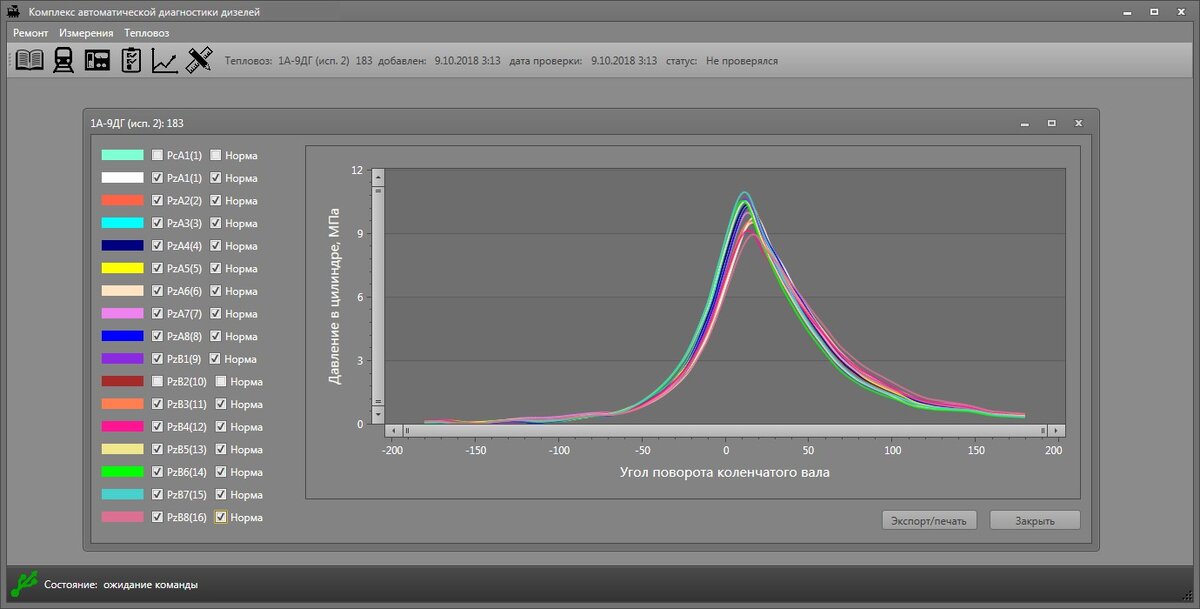Open the measuring device panel icon
Viewport: 1200px width, 609px height.
click(97, 60)
